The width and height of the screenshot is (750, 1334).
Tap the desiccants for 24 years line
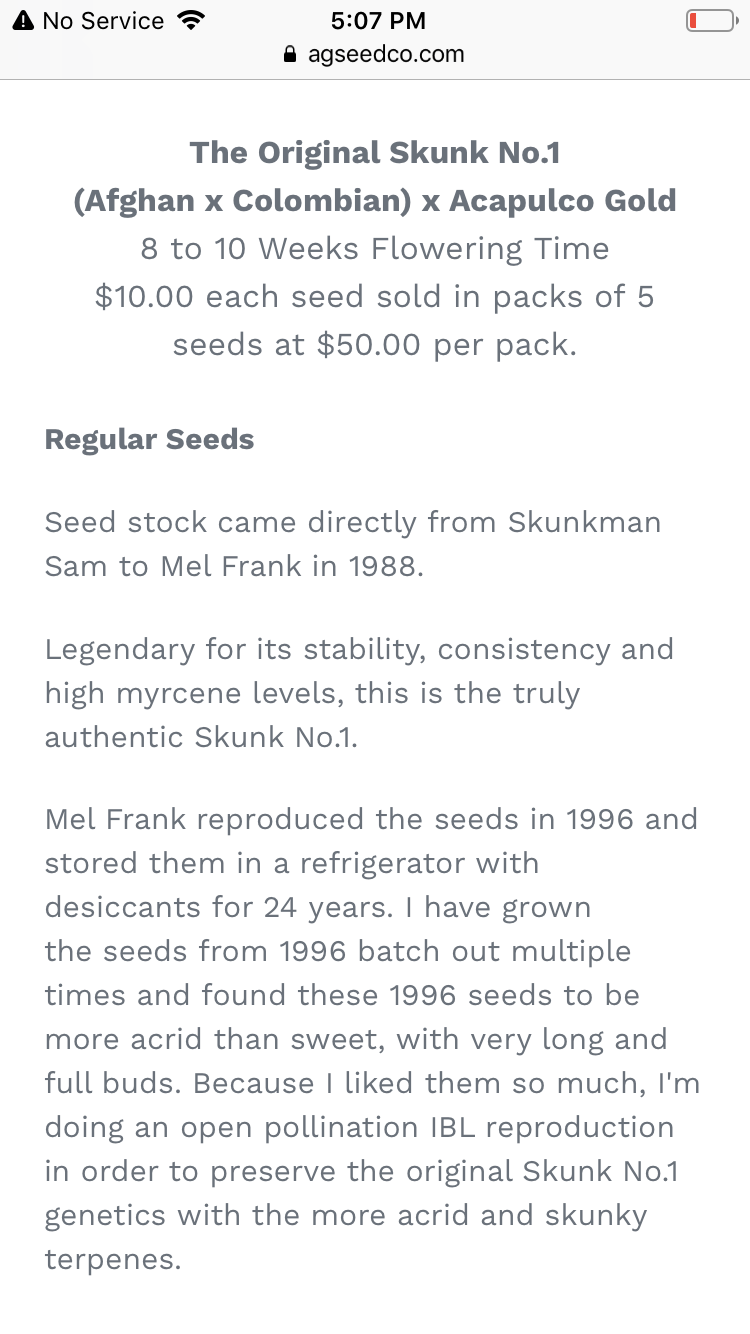(x=318, y=907)
